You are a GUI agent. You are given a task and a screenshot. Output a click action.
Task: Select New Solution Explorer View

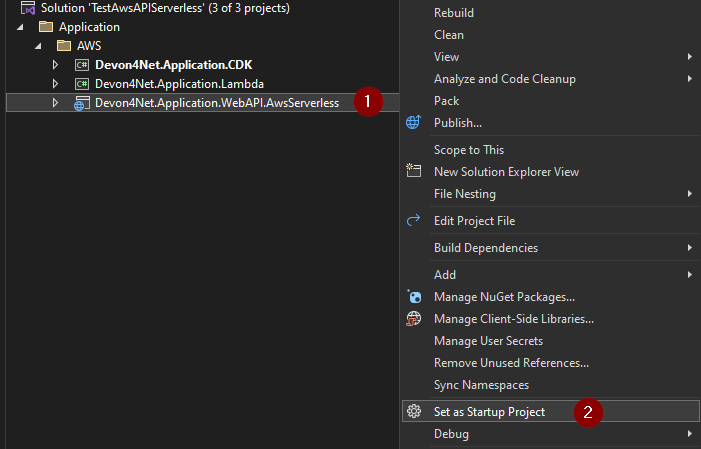point(507,172)
